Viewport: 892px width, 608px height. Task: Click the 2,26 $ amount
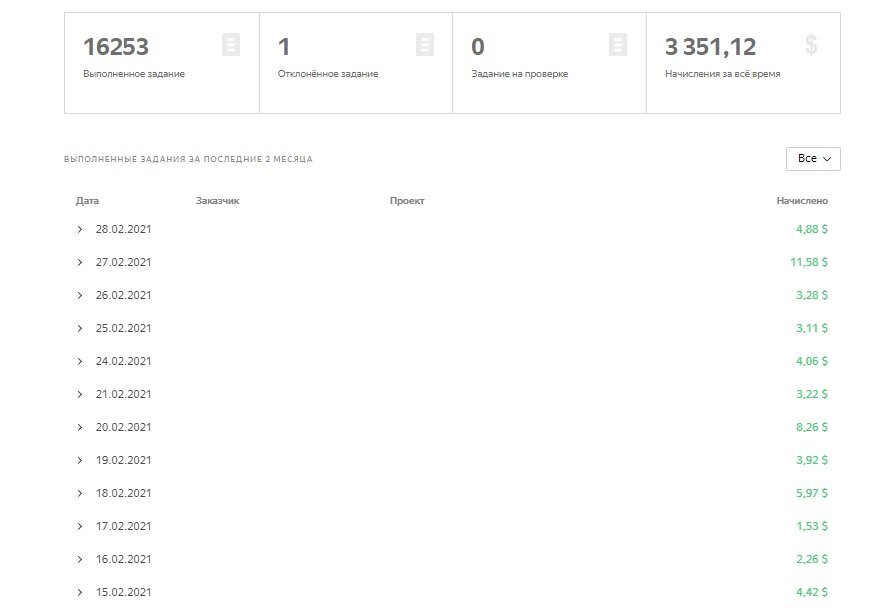812,559
